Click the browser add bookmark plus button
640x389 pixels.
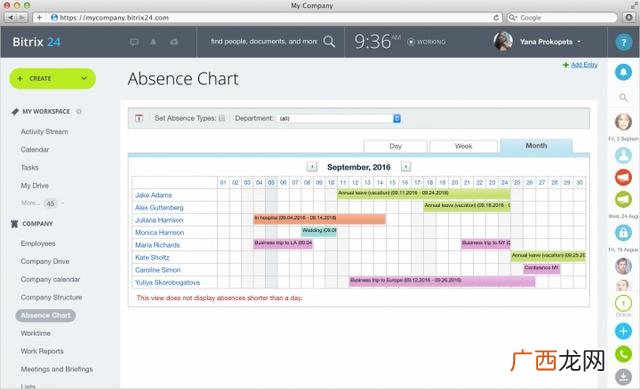click(39, 18)
